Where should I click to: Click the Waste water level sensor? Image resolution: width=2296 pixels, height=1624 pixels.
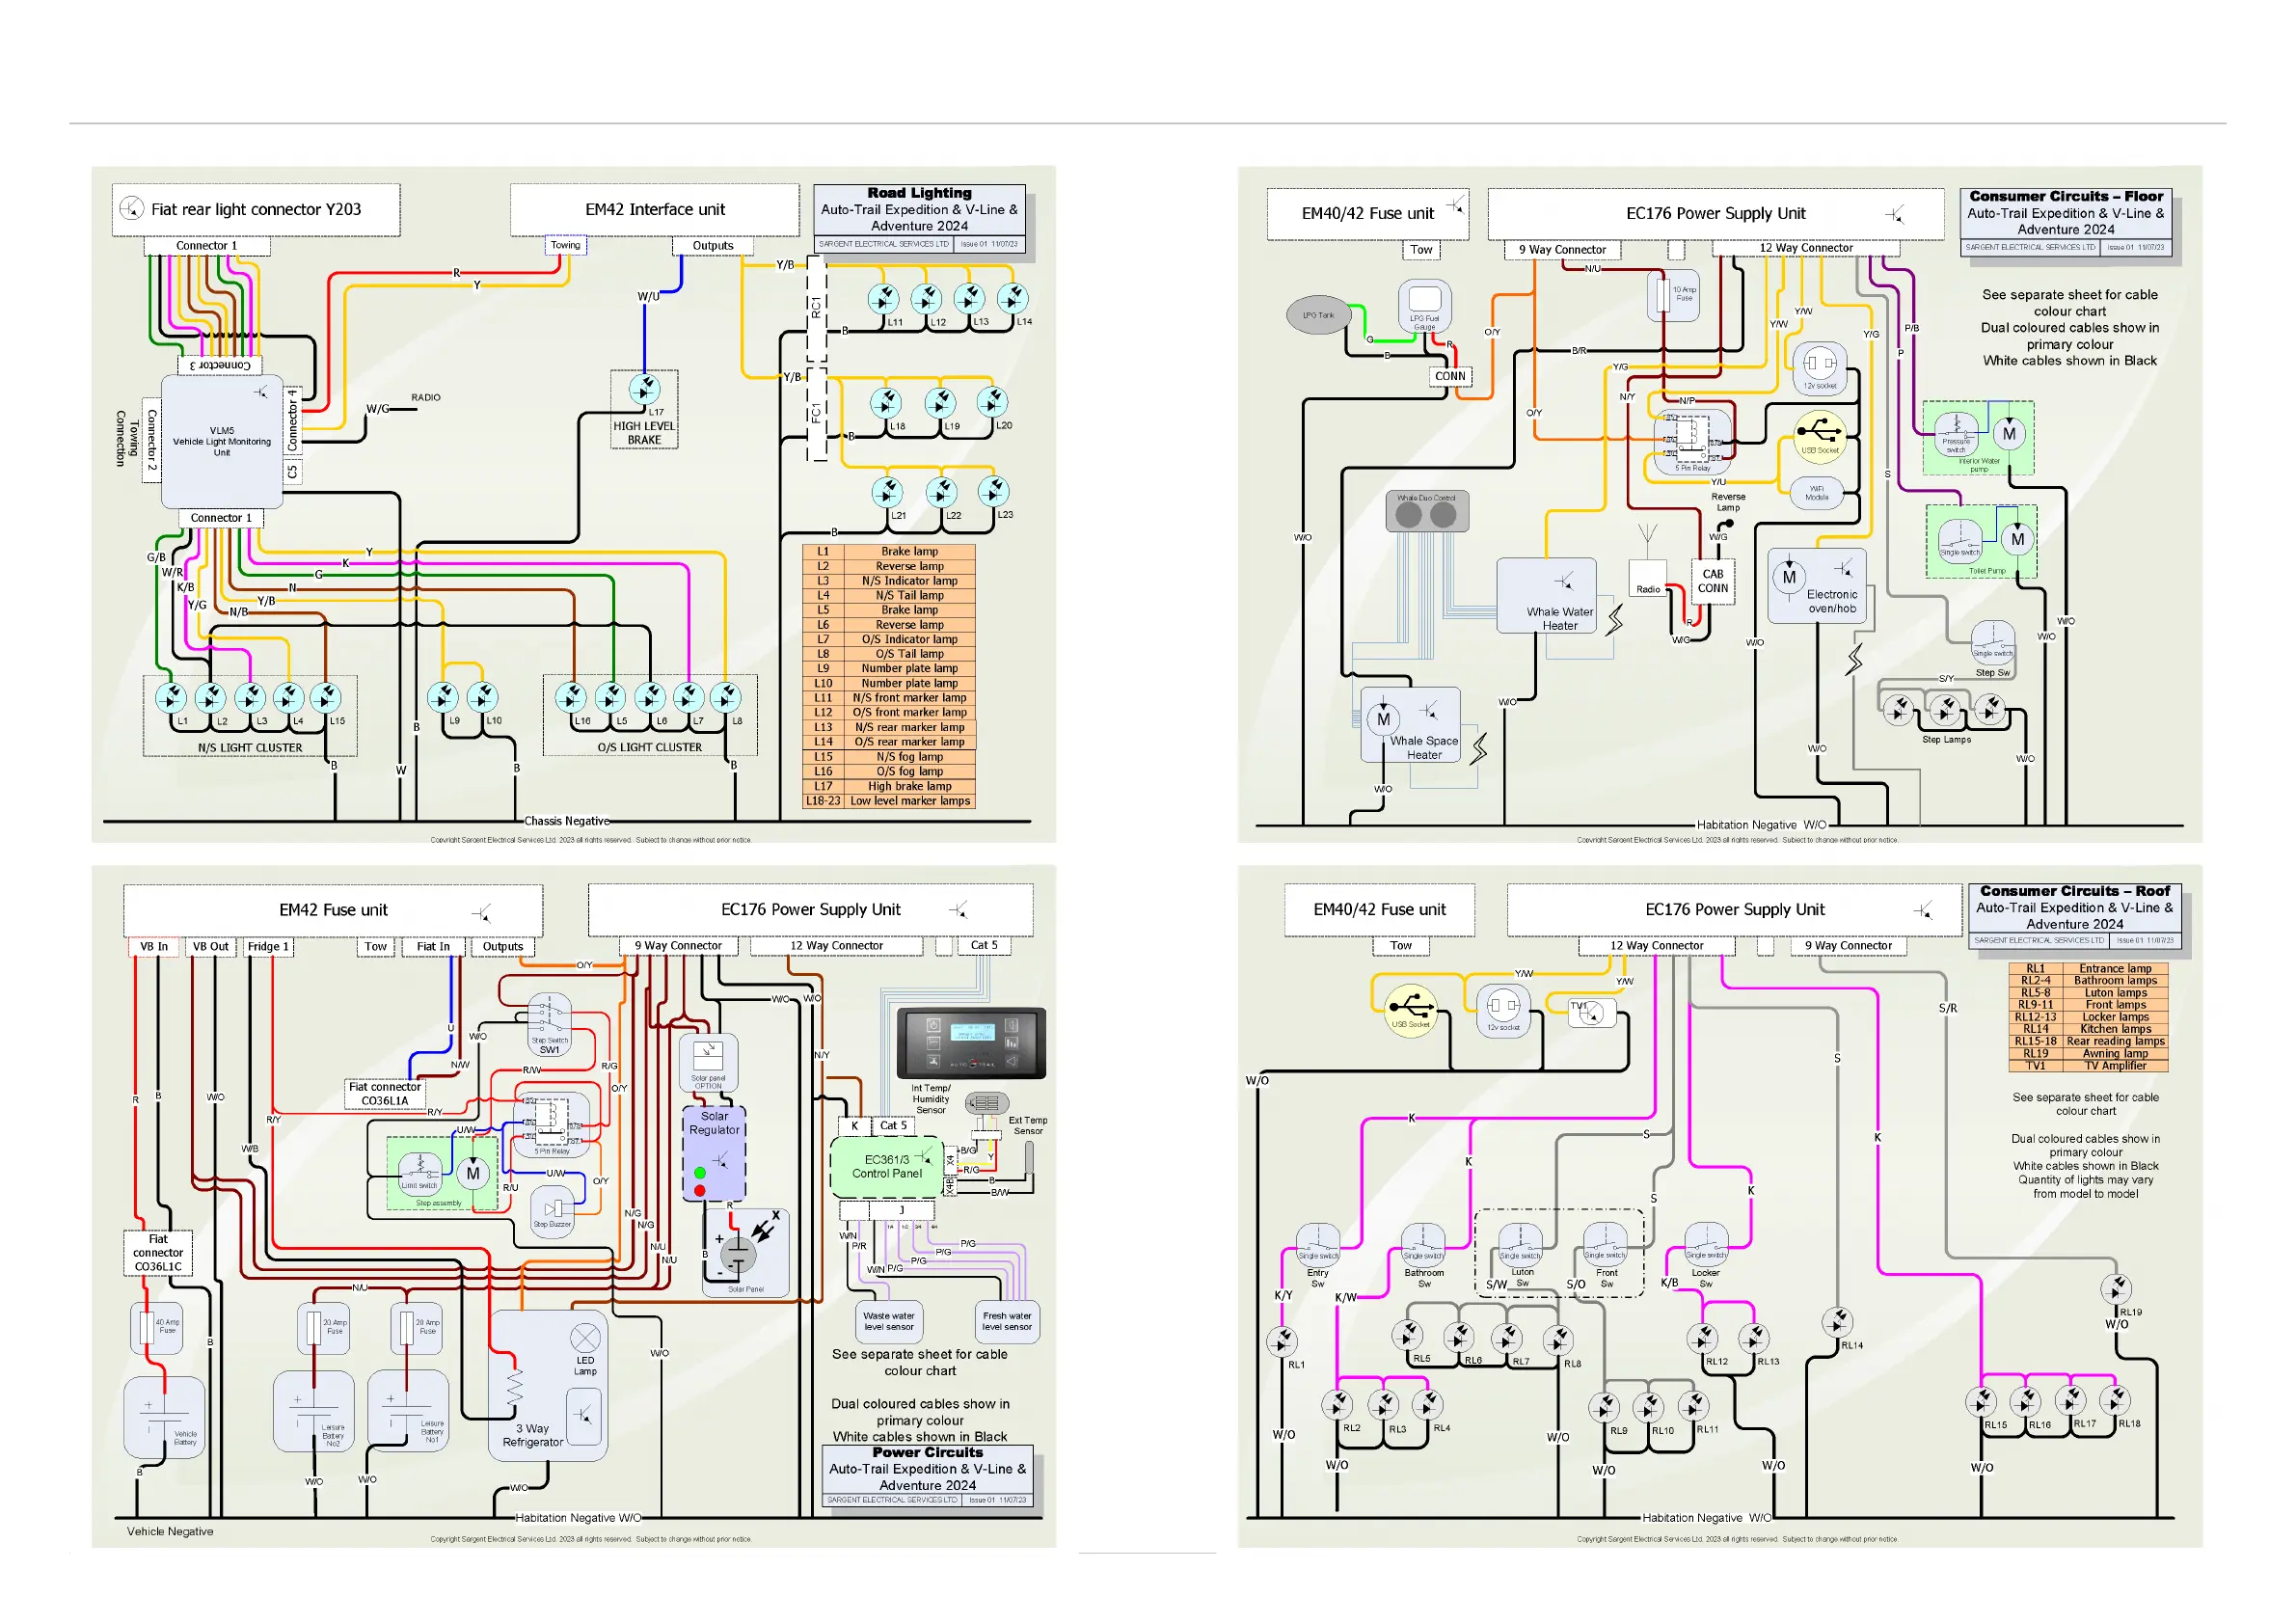tap(889, 1321)
